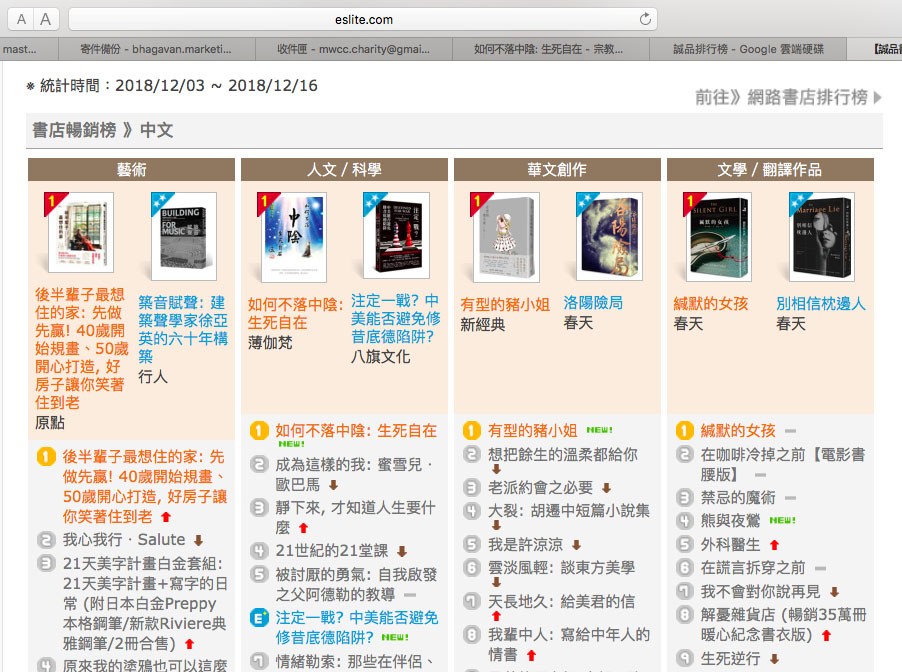902x672 pixels.
Task: Switch to the mast... tab
Action: (29, 49)
